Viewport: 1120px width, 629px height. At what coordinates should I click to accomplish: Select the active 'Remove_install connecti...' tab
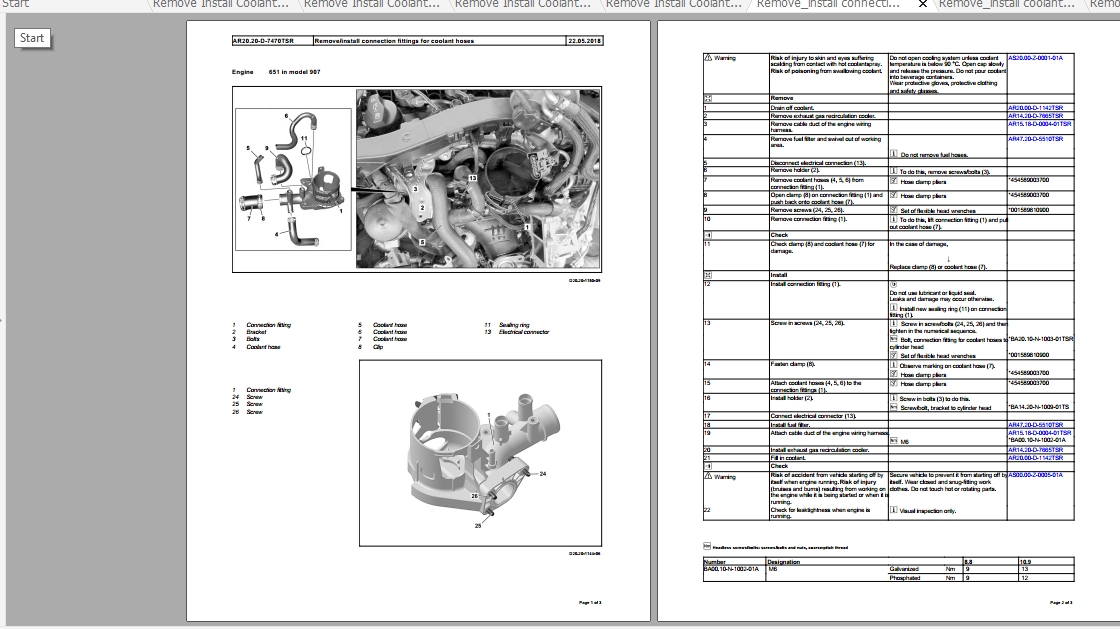pyautogui.click(x=828, y=4)
